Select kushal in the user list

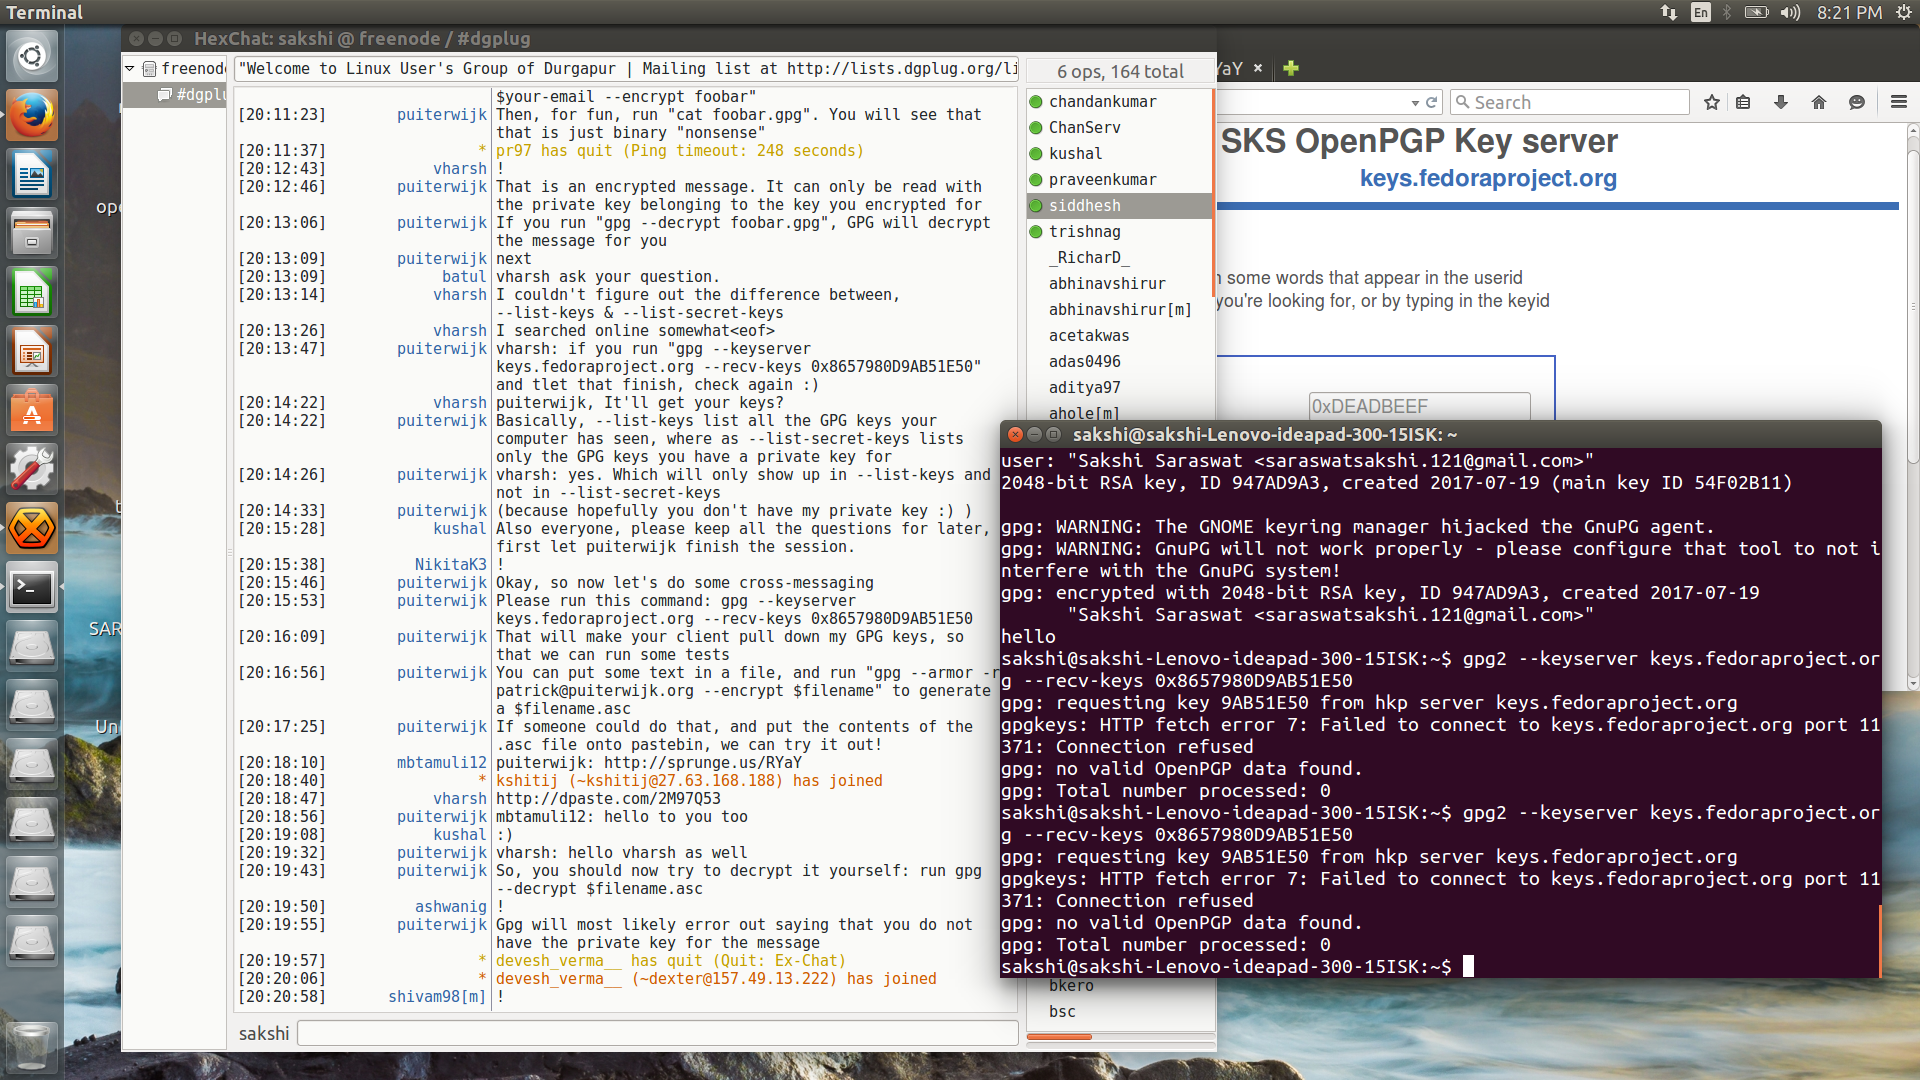(x=1119, y=153)
